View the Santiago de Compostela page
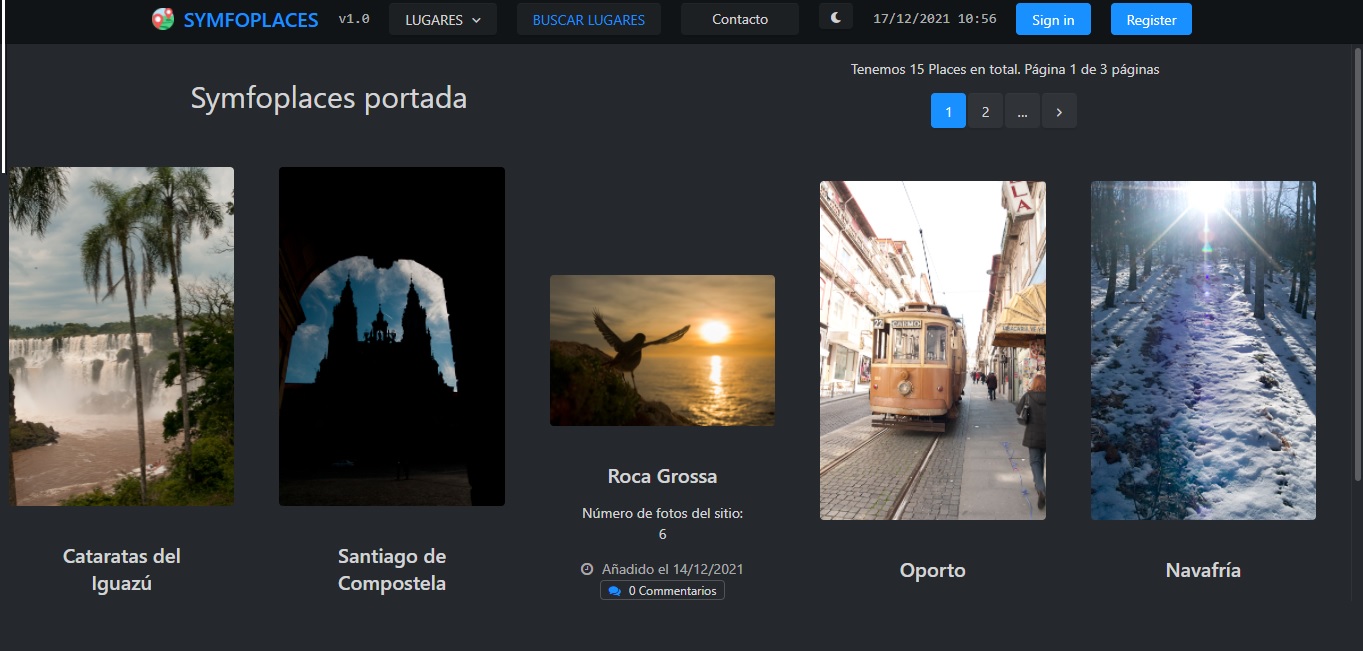1363x651 pixels. pyautogui.click(x=391, y=569)
